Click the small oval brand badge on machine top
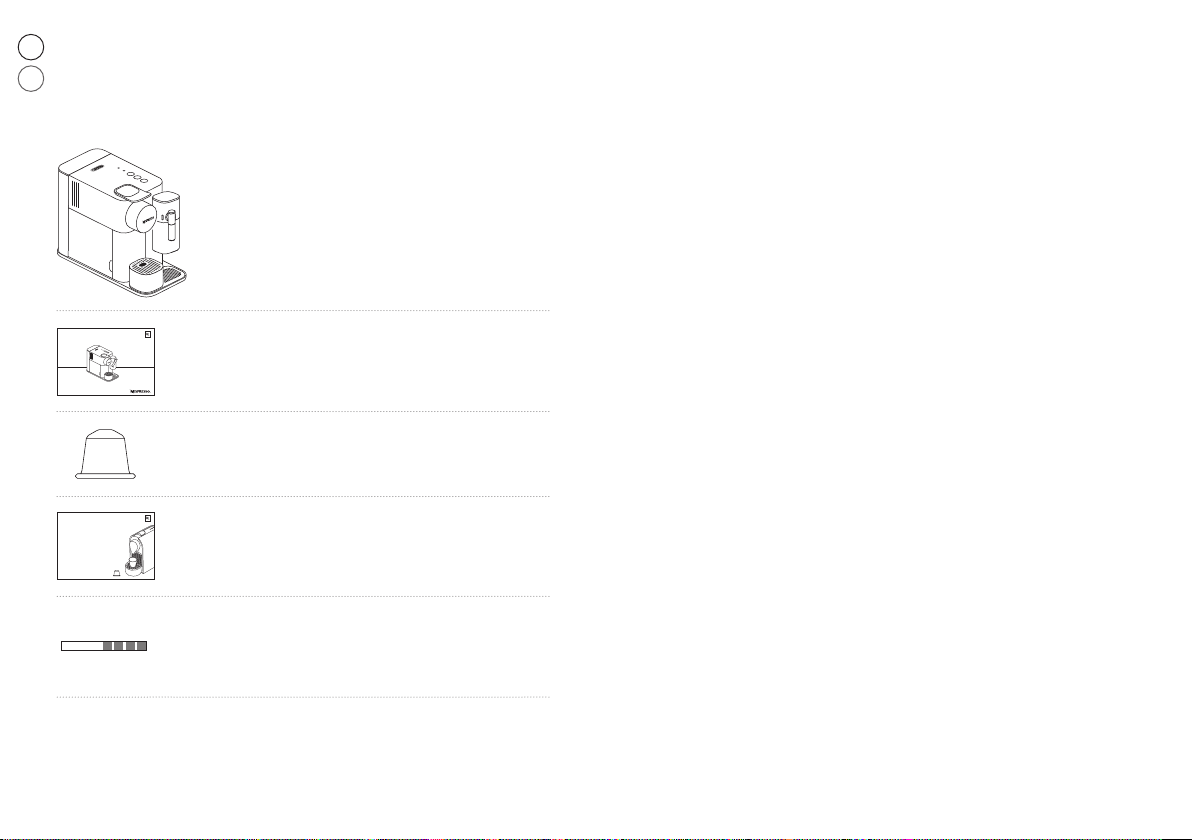Viewport: 1192px width, 840px height. coord(97,169)
